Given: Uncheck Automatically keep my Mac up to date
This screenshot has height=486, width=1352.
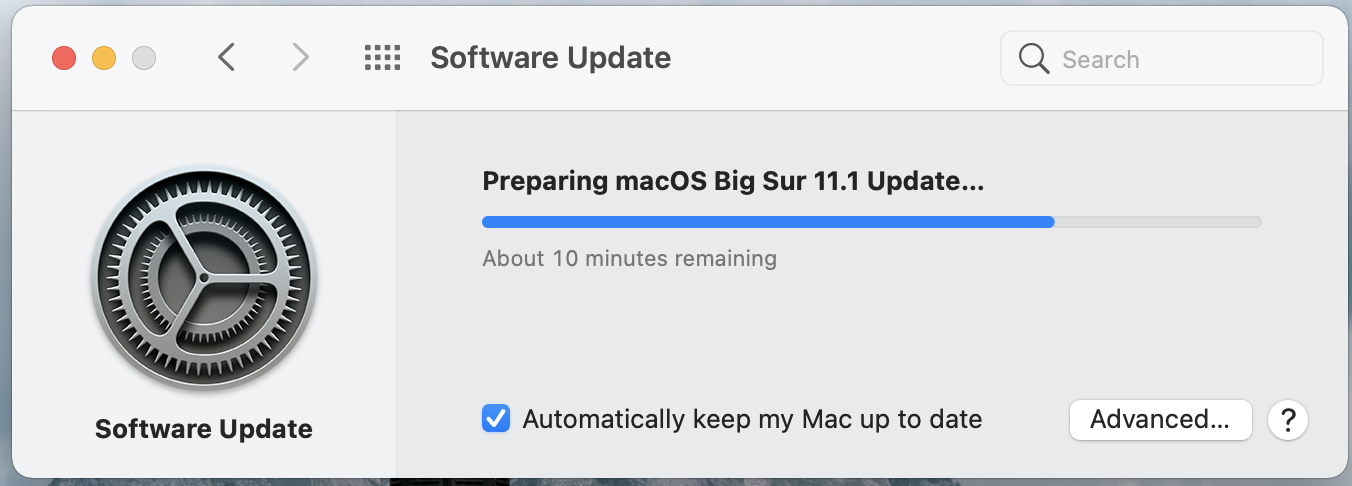Looking at the screenshot, I should click(496, 419).
